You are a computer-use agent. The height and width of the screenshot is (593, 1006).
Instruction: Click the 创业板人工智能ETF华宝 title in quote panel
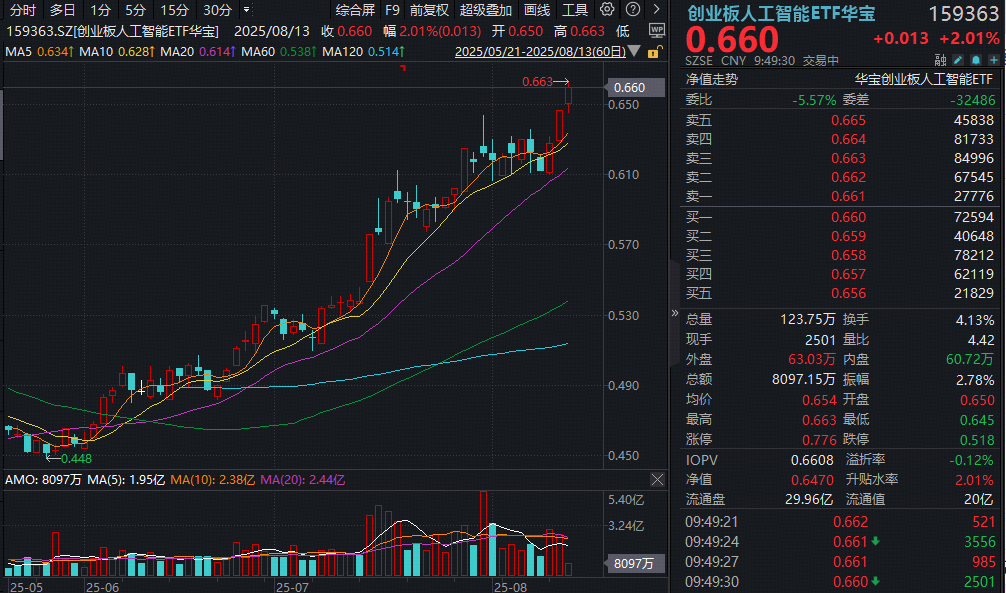pos(781,13)
